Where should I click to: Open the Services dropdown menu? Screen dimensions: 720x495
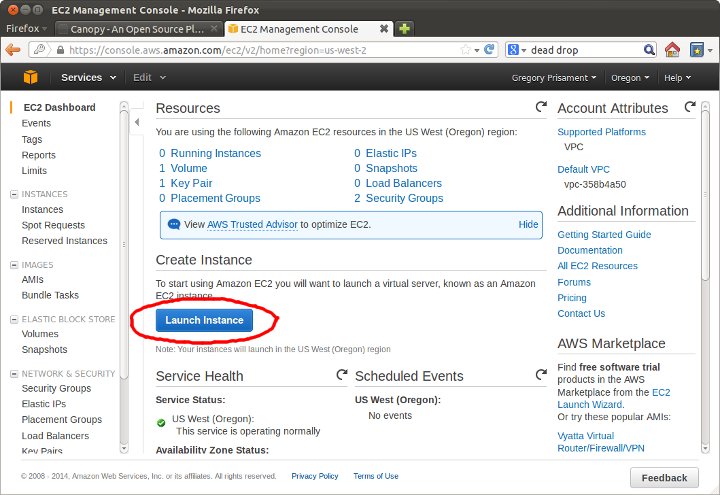(88, 77)
